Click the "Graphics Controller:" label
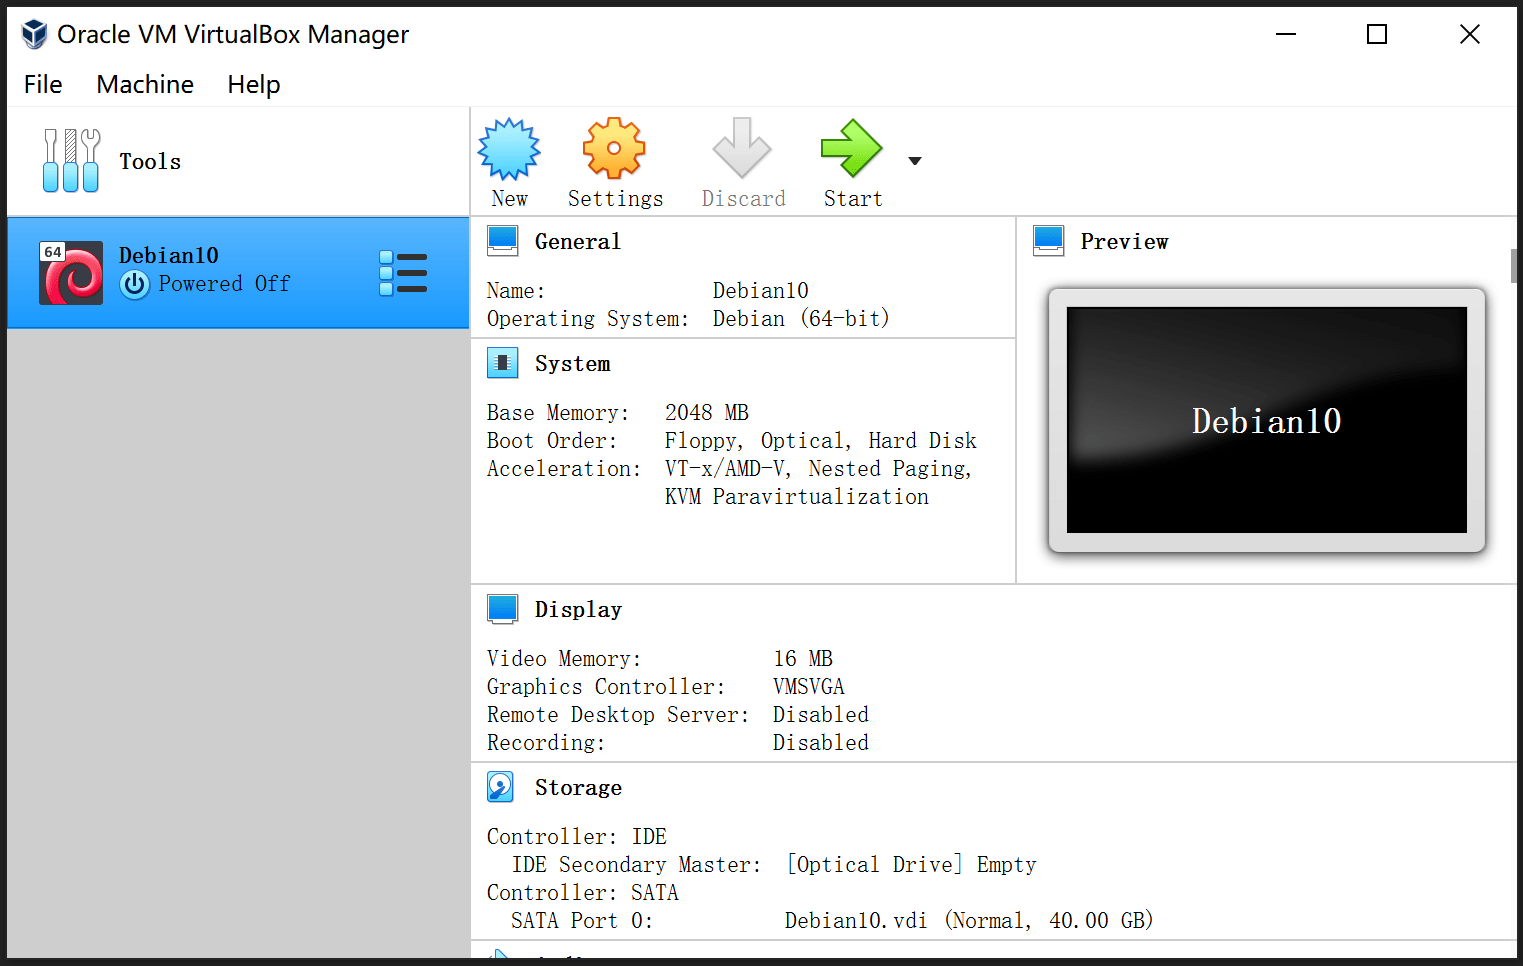This screenshot has width=1523, height=966. click(607, 687)
